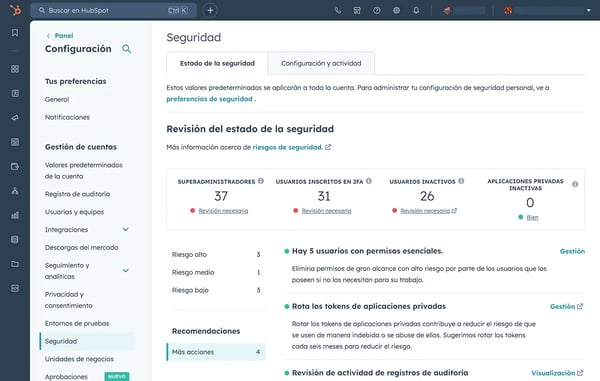Open the bottom left rail icon below folder

point(15,288)
